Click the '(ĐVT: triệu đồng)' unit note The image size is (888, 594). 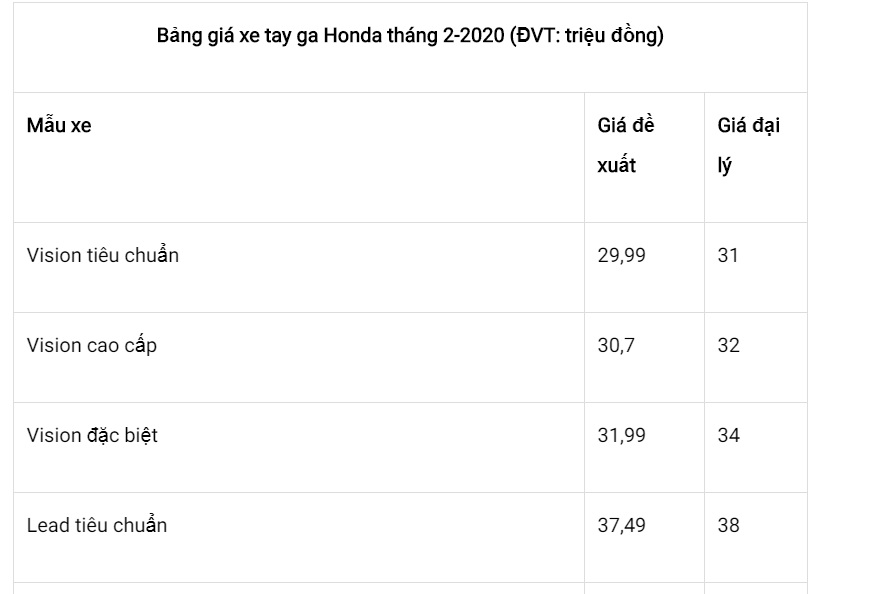click(586, 37)
